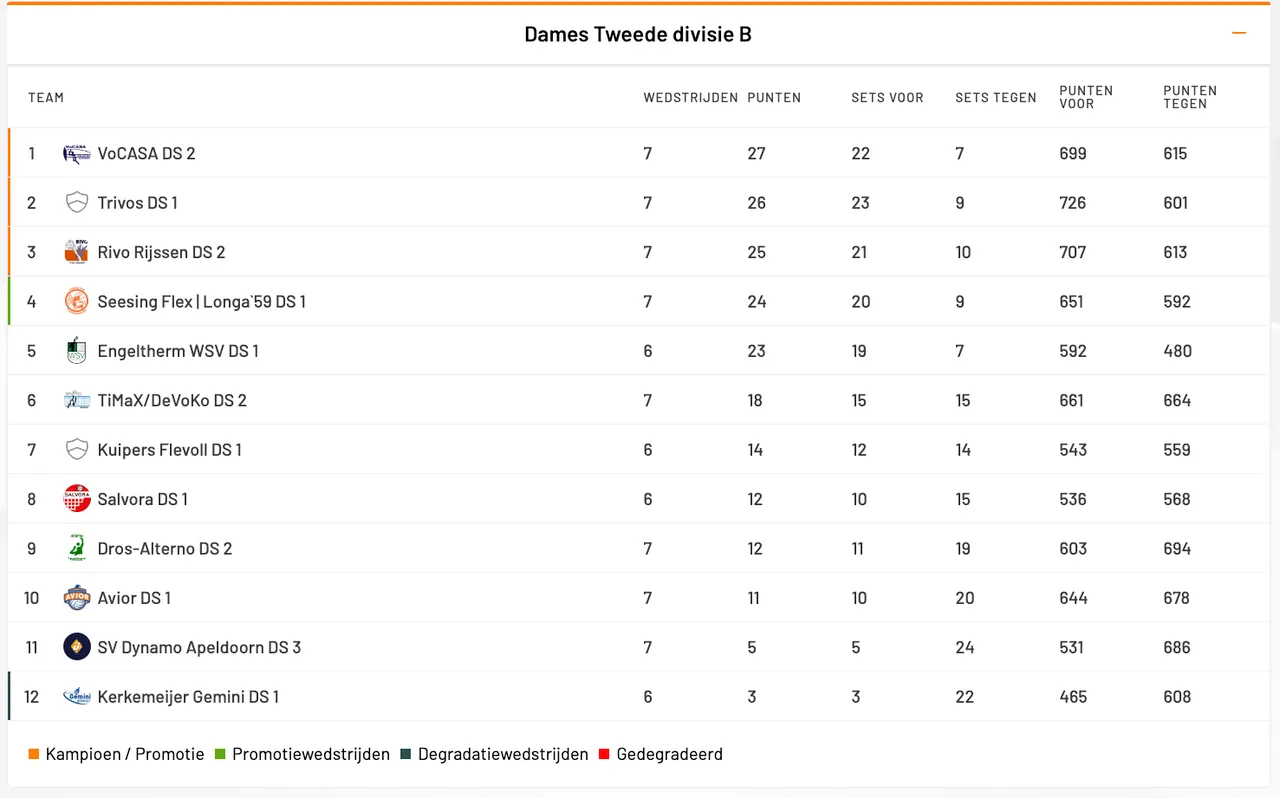
Task: Click the Avior DS 1 logo
Action: [x=76, y=598]
